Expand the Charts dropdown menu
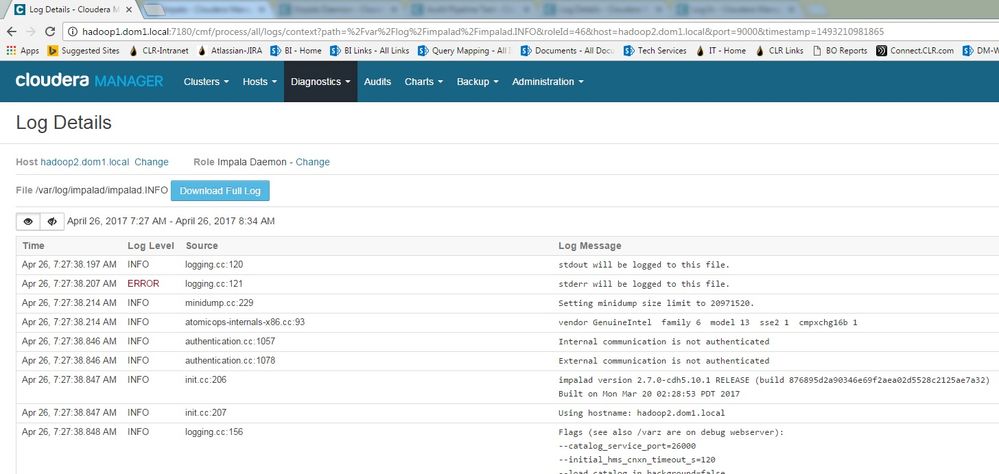This screenshot has height=474, width=999. (424, 82)
